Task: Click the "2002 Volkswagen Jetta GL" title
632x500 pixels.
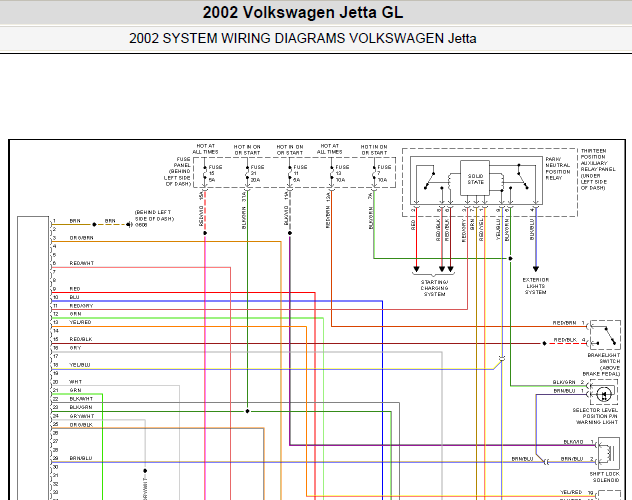Action: click(303, 12)
